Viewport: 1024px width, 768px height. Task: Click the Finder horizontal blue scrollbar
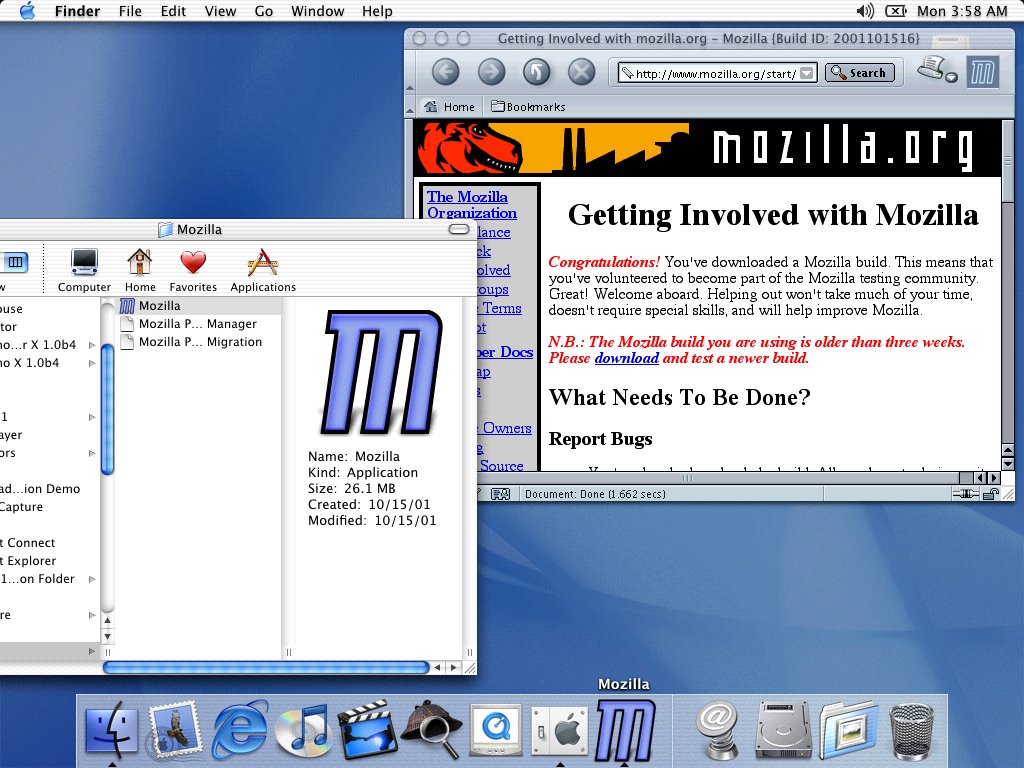pos(266,667)
